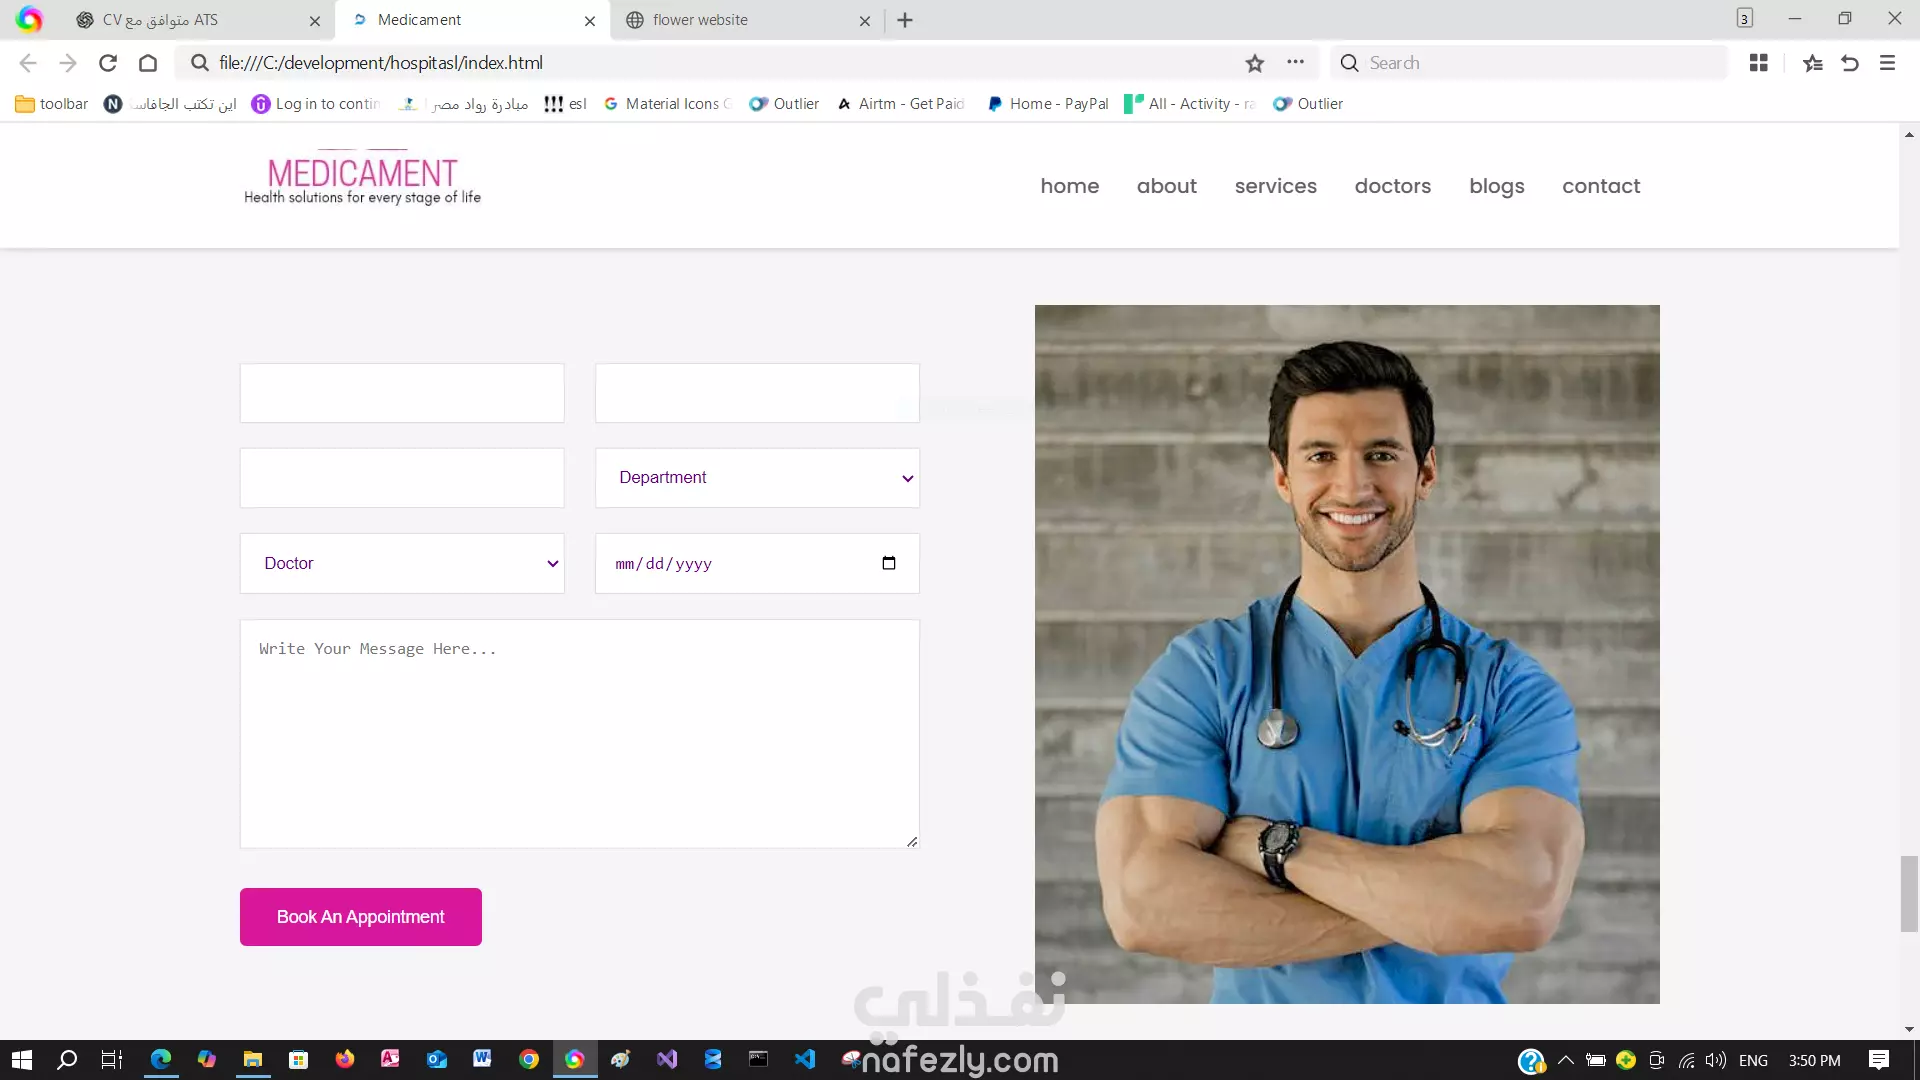Open new tab with plus icon
This screenshot has width=1920, height=1080.
click(x=905, y=20)
